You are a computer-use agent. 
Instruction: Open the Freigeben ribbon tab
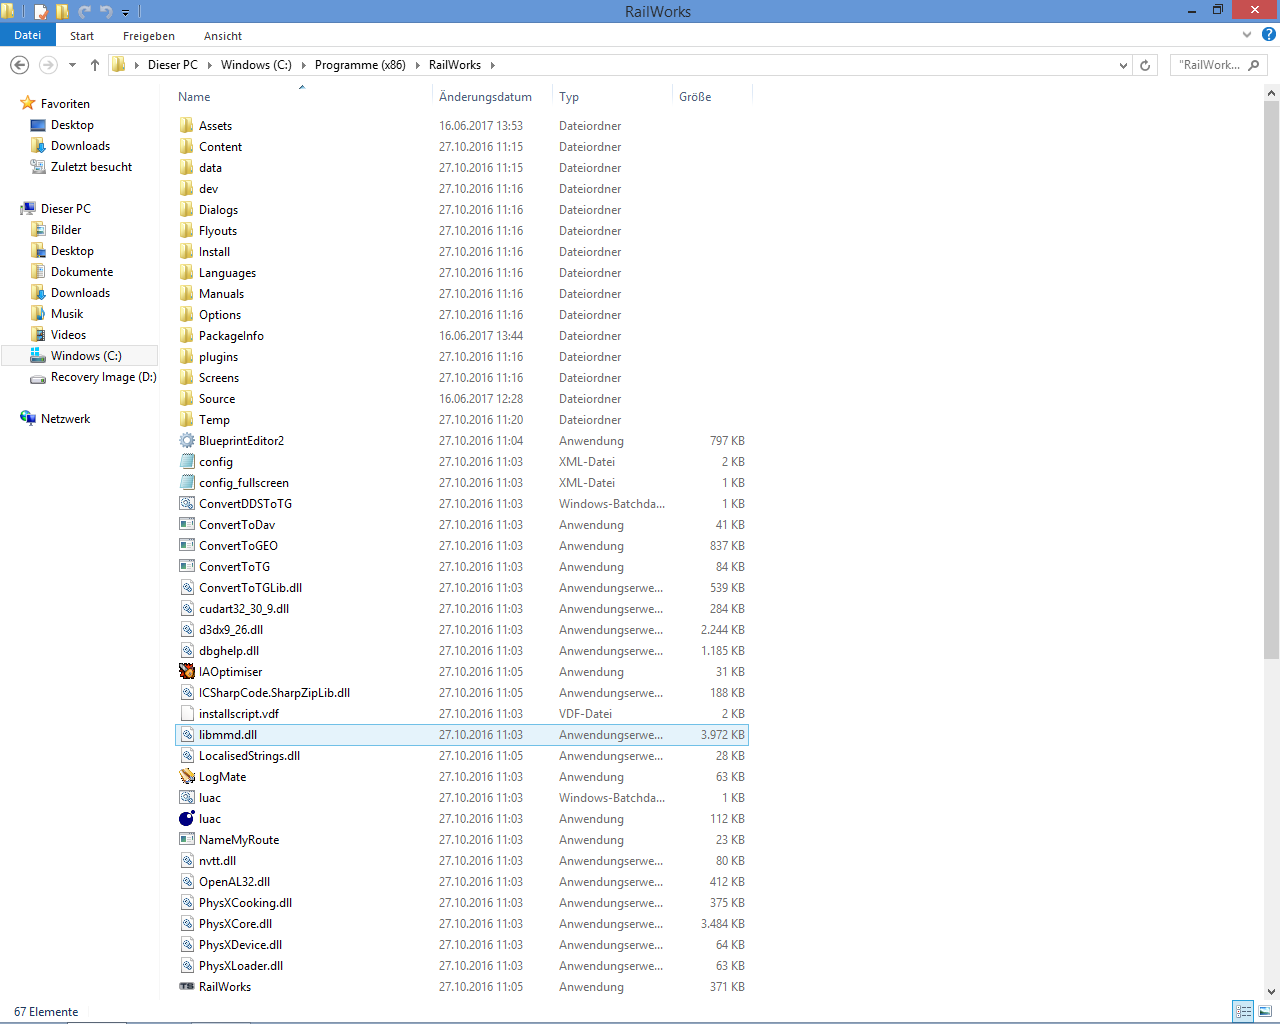(x=149, y=36)
